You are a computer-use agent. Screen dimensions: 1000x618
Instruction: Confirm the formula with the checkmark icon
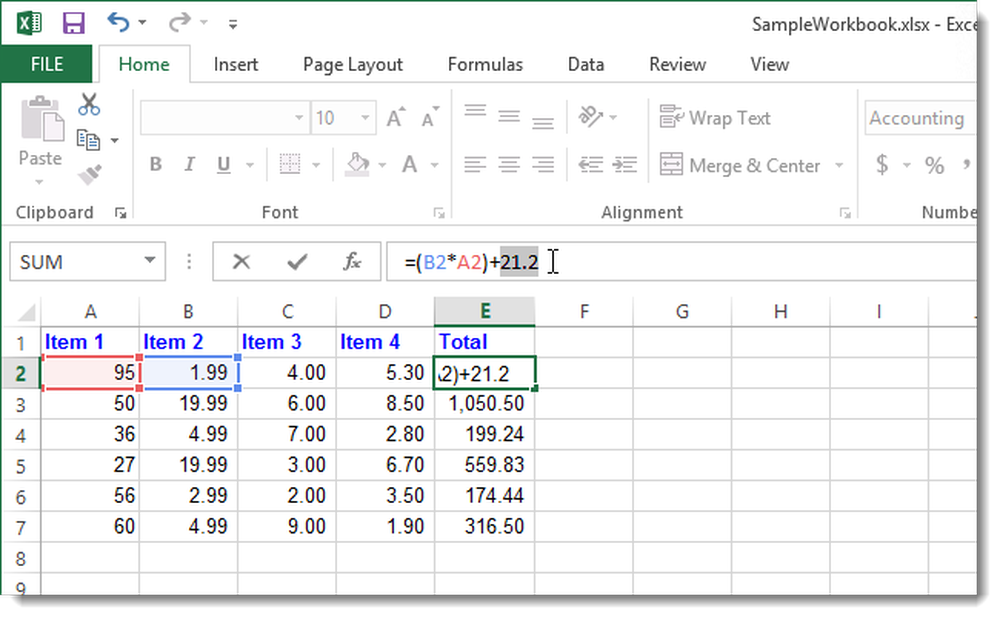click(297, 261)
